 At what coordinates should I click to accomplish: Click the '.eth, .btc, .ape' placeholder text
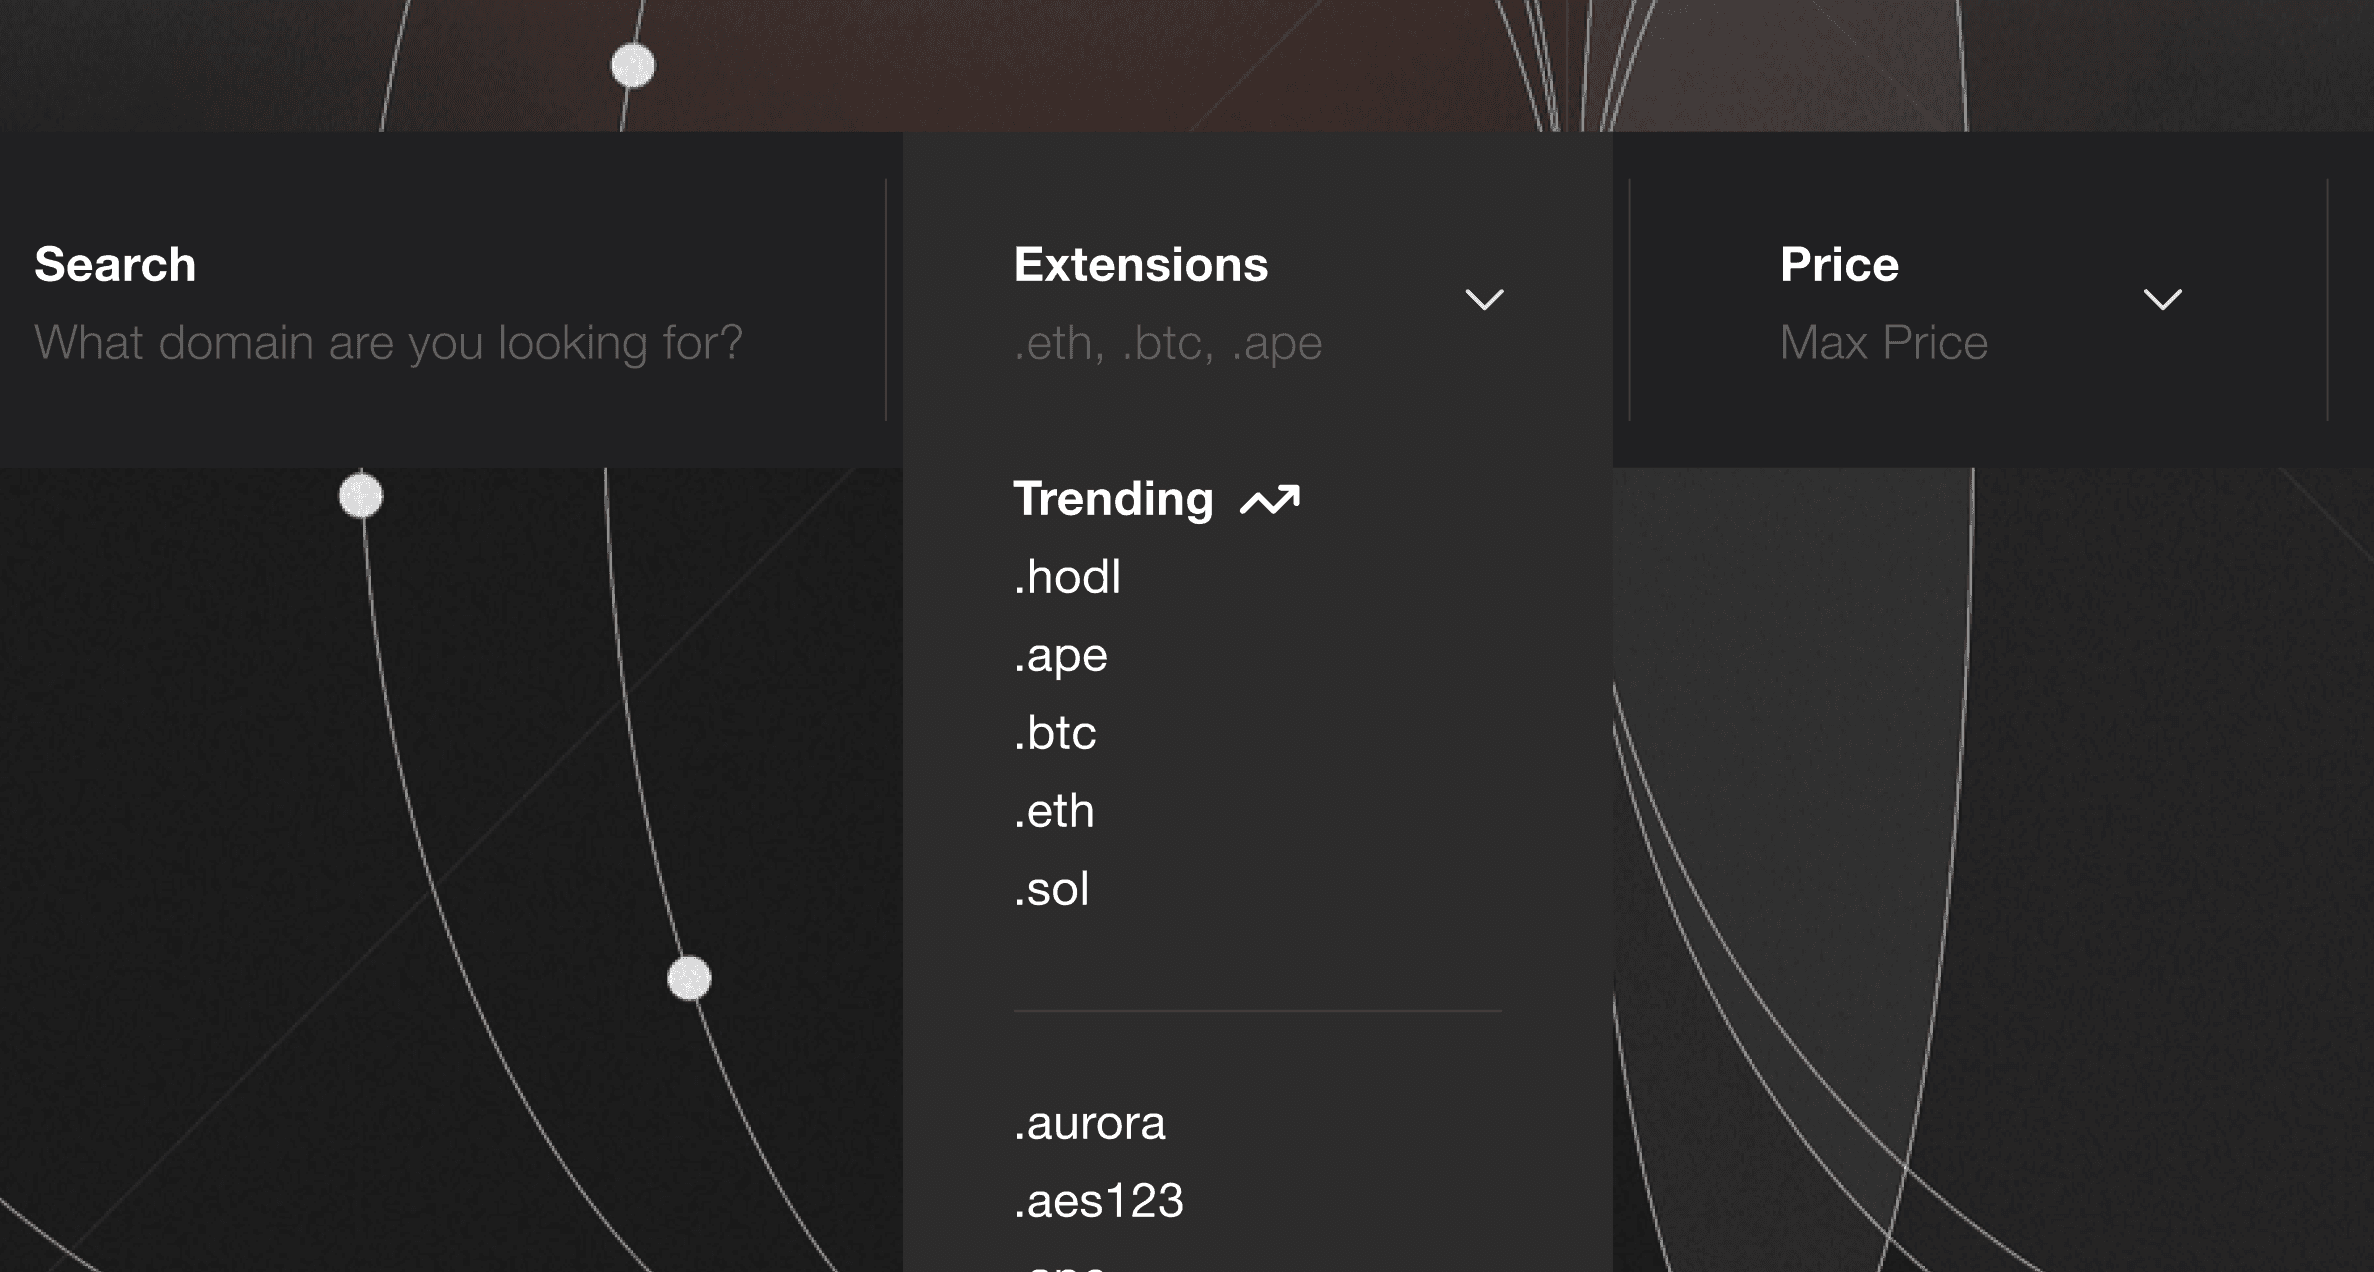(x=1167, y=343)
